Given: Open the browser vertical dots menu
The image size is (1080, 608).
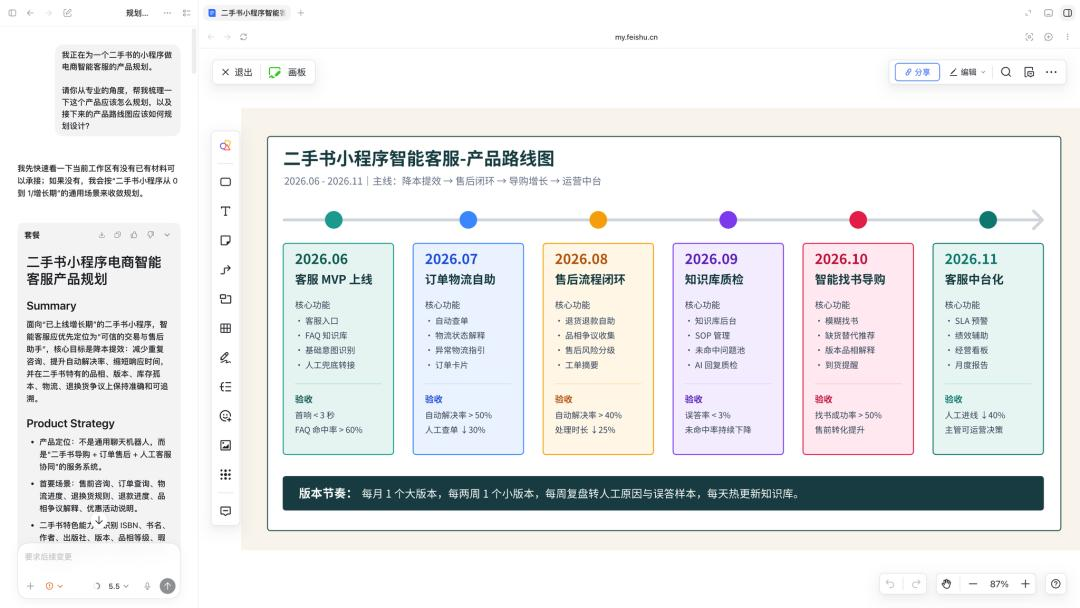Looking at the screenshot, I should point(1068,37).
